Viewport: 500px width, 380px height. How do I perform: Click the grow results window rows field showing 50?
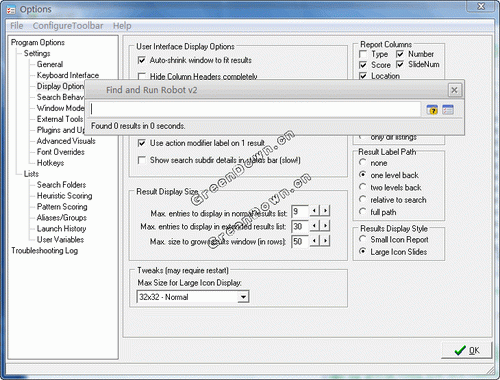(x=300, y=241)
